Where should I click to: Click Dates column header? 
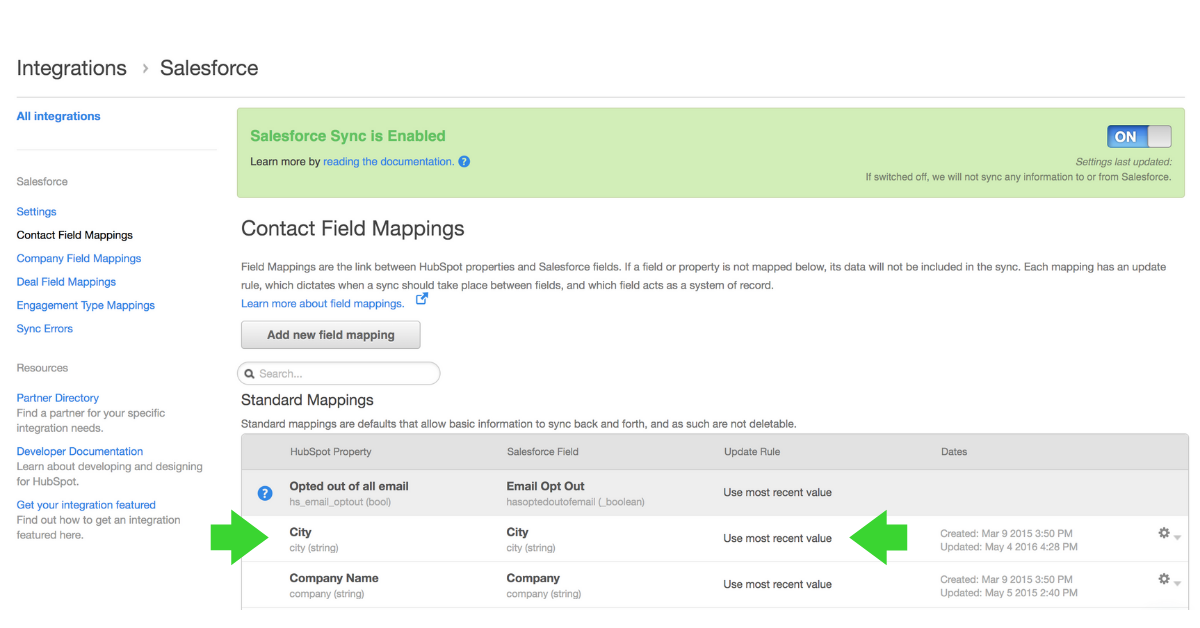(954, 452)
